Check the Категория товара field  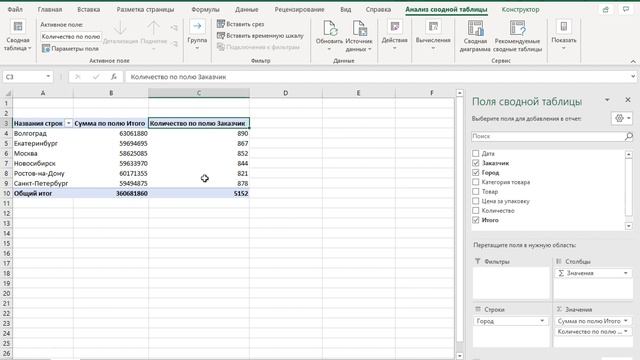tap(476, 182)
